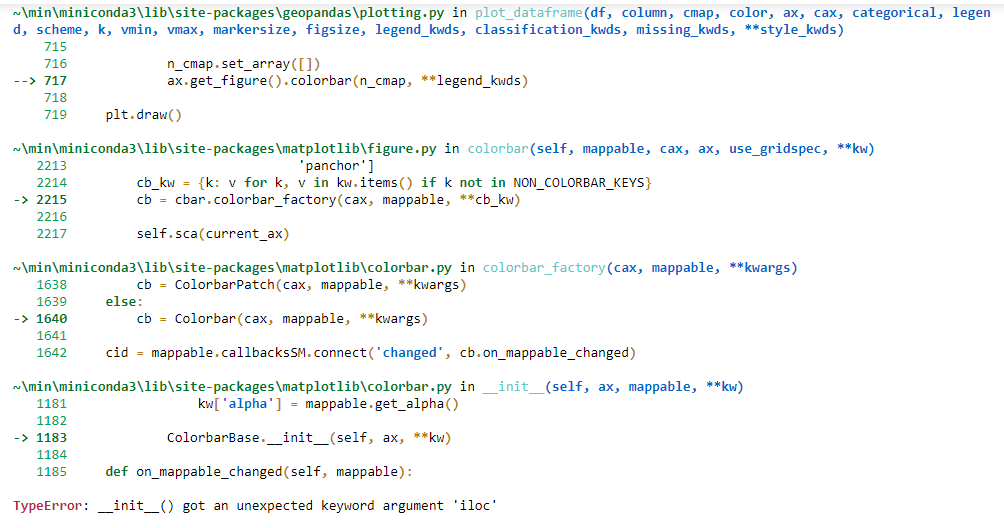
Task: Select the cb_kw dictionary comprehension on line 2214
Action: click(394, 183)
